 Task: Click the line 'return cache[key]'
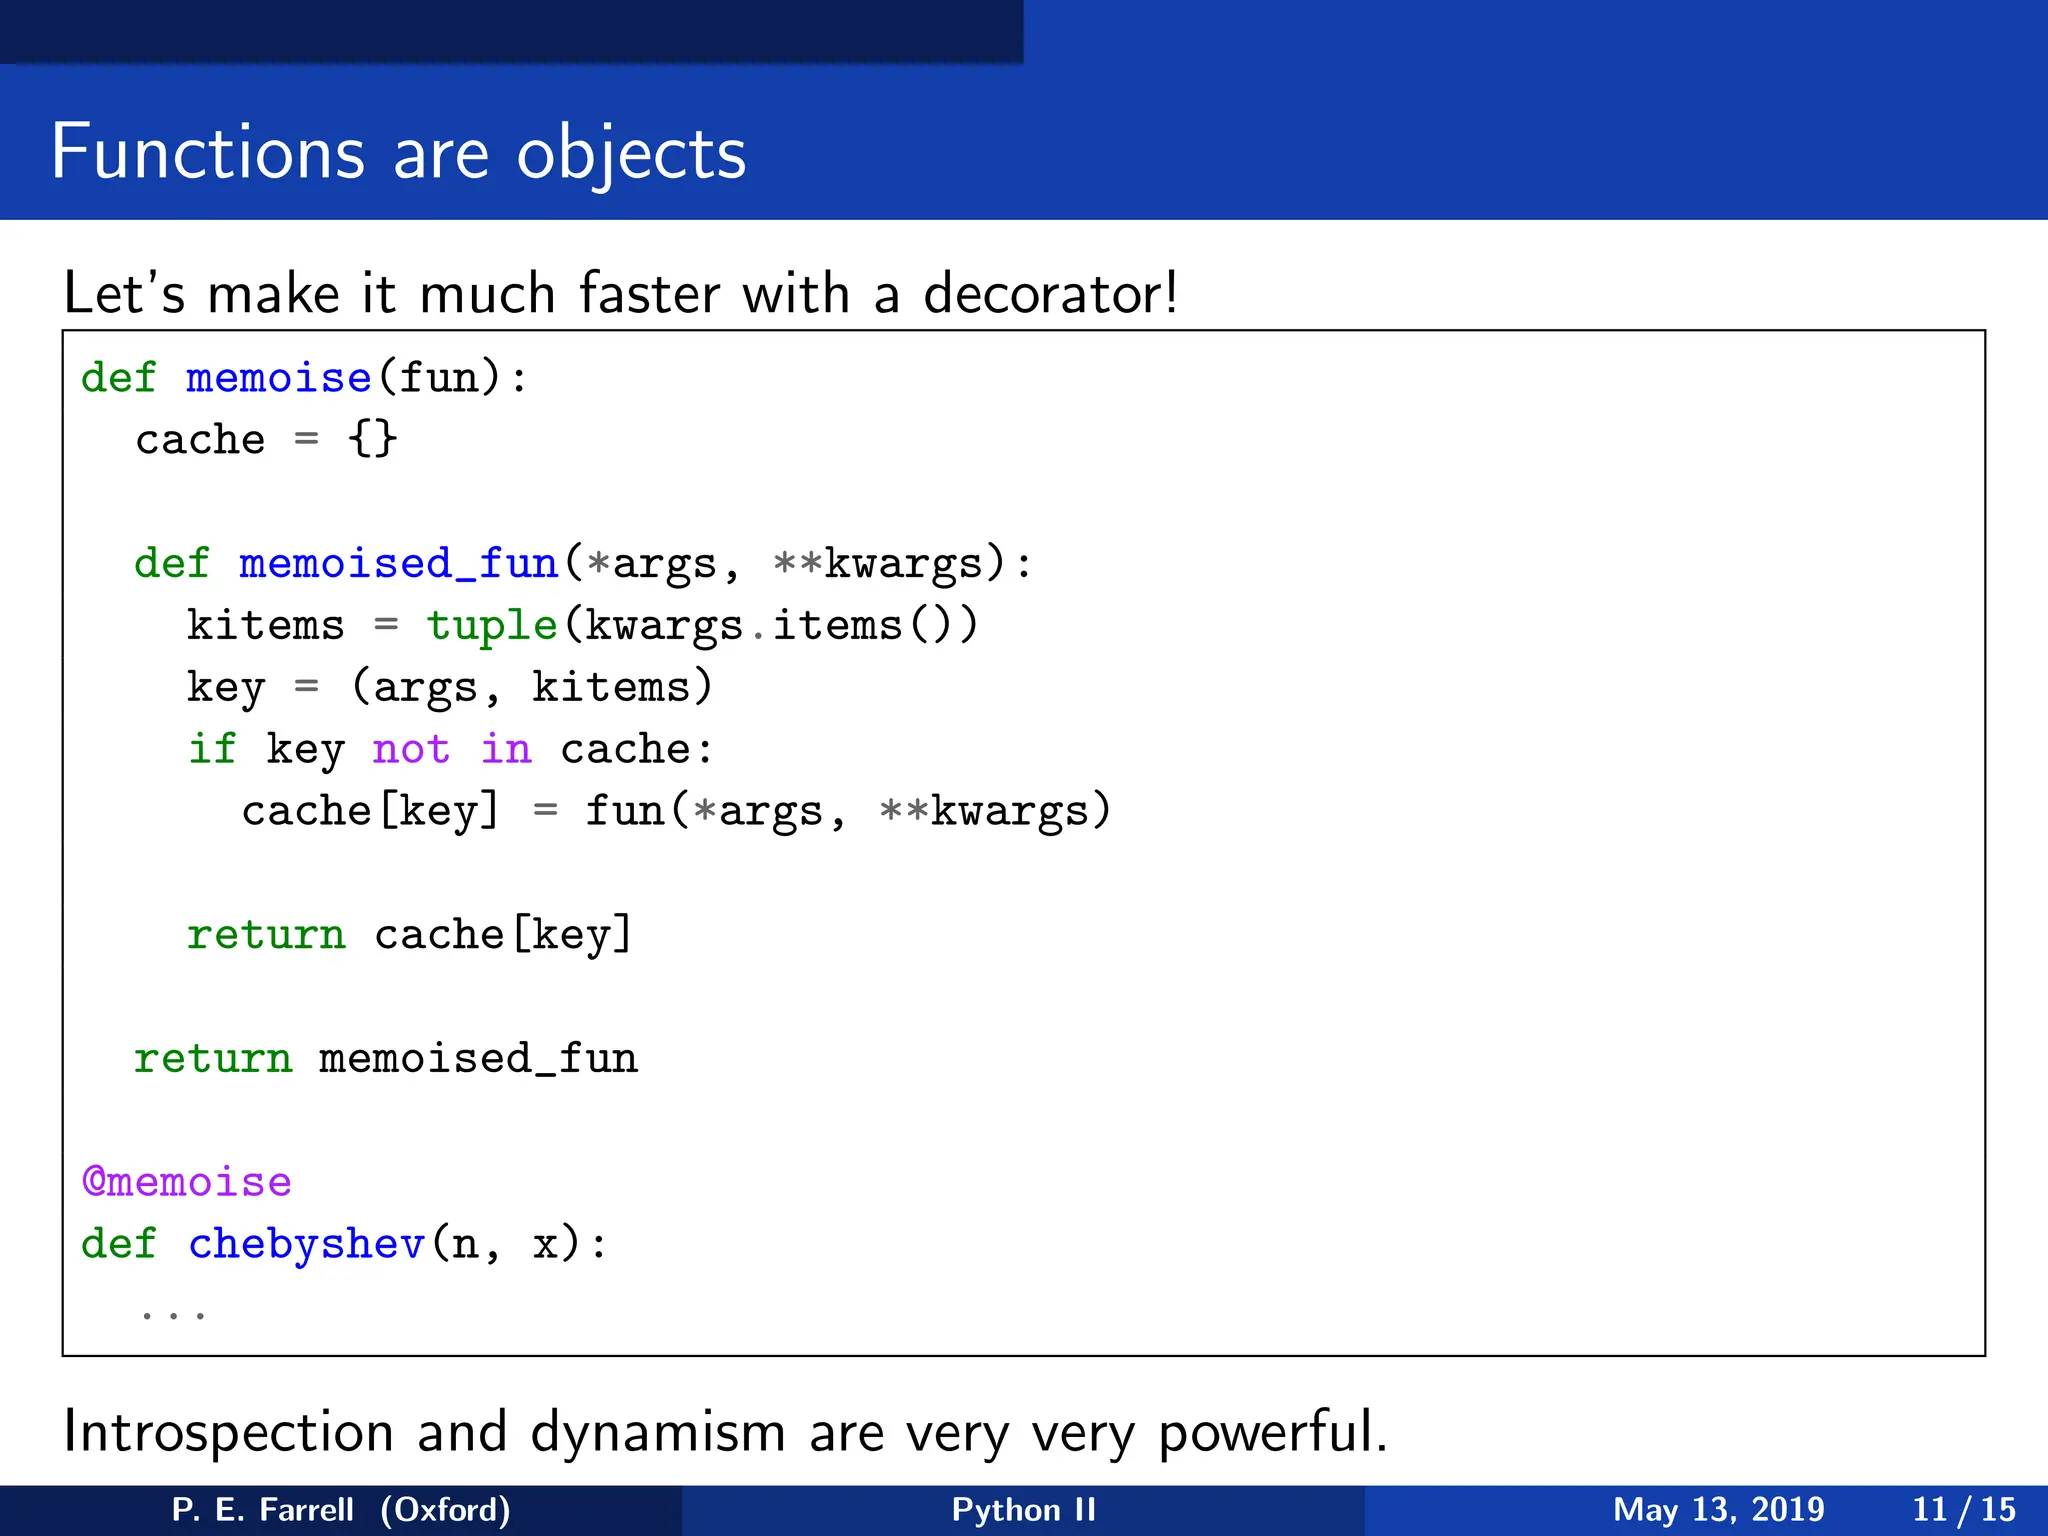[410, 934]
